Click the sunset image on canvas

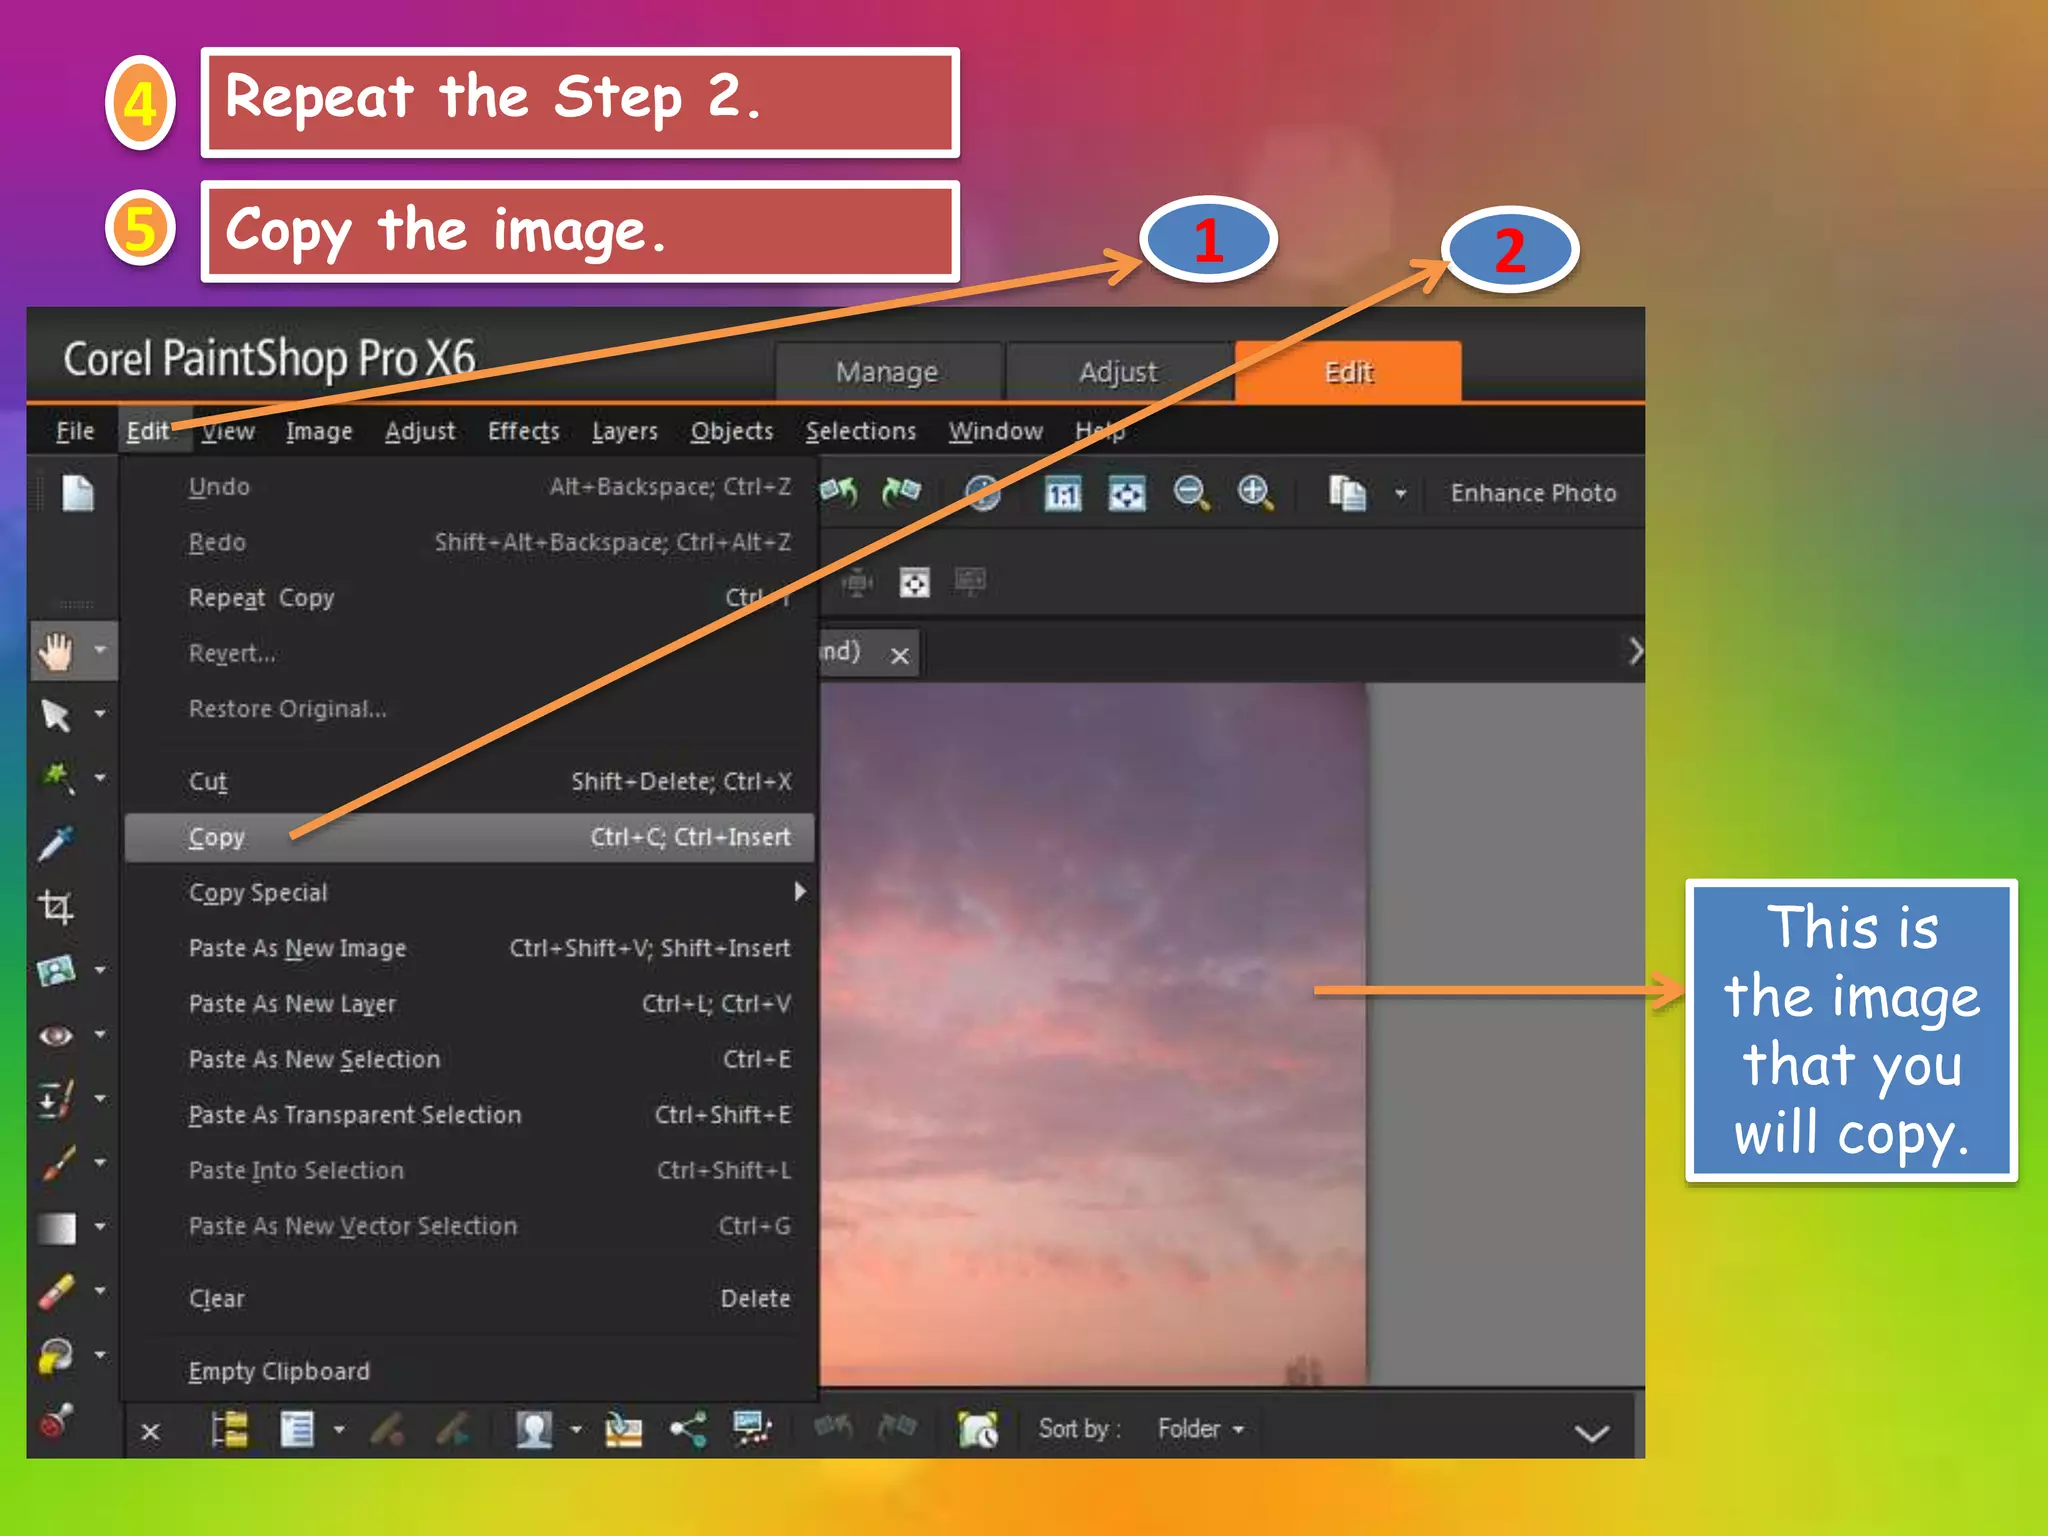pyautogui.click(x=1093, y=1033)
